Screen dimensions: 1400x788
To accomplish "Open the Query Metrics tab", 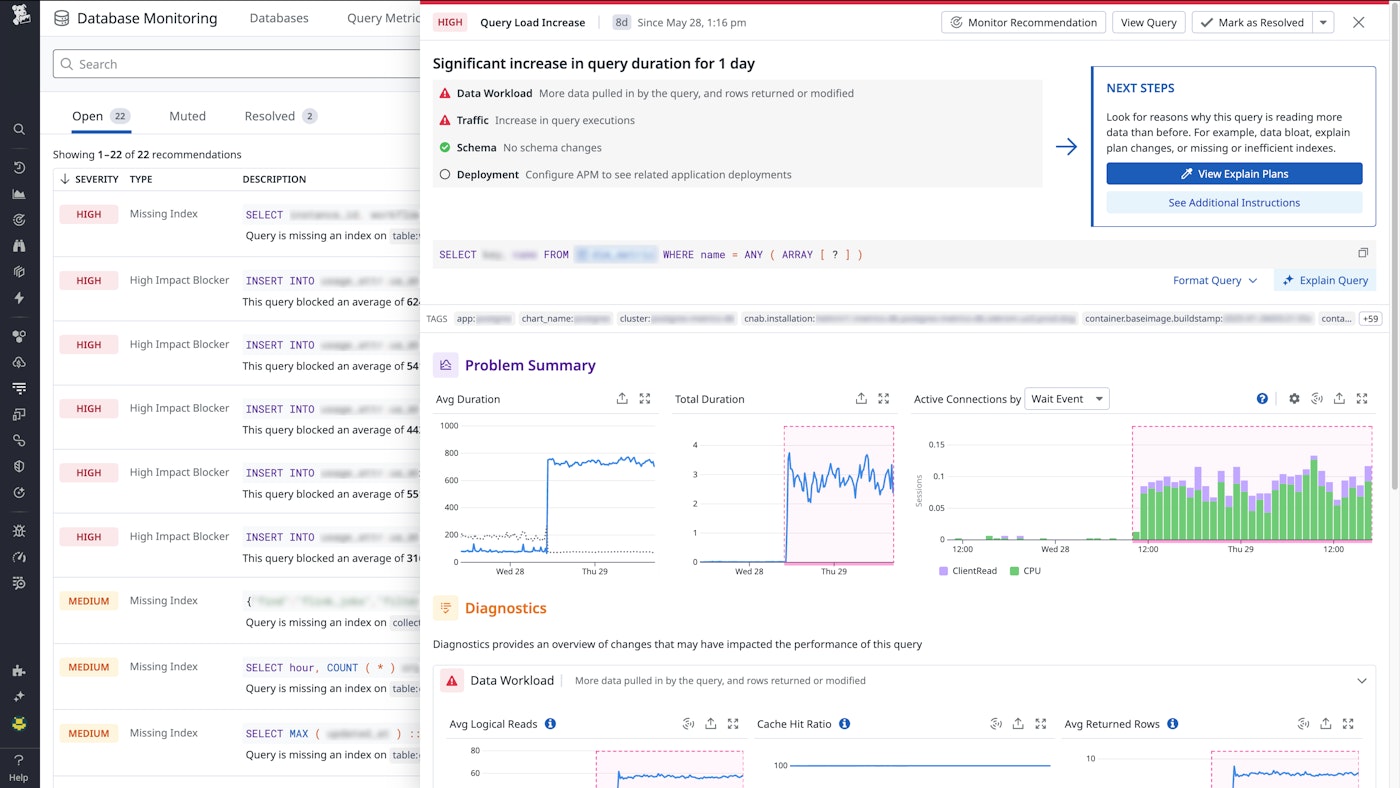I will click(x=383, y=18).
